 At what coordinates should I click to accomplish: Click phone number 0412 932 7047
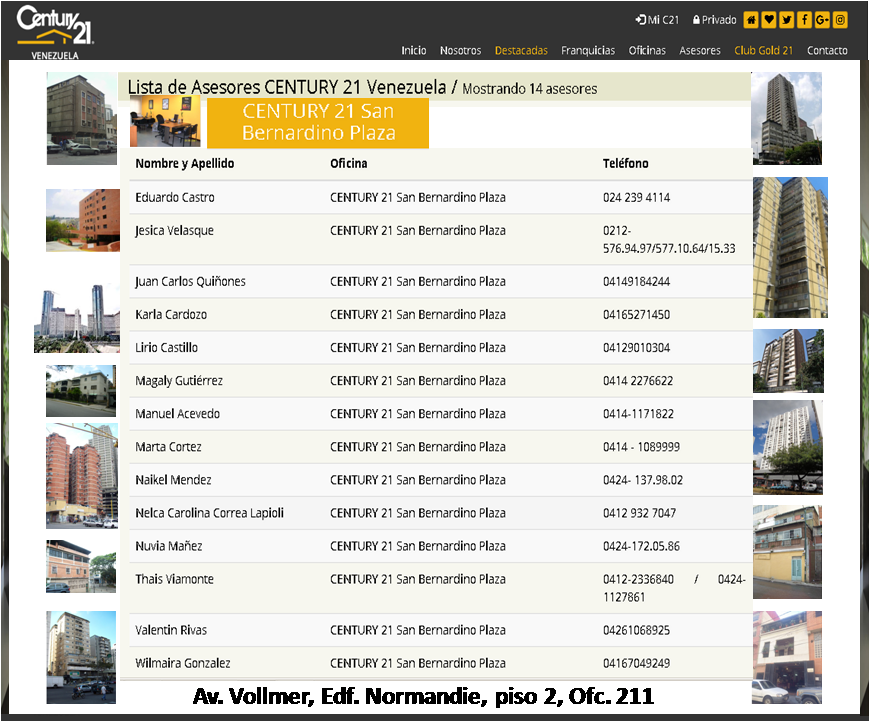pos(639,513)
